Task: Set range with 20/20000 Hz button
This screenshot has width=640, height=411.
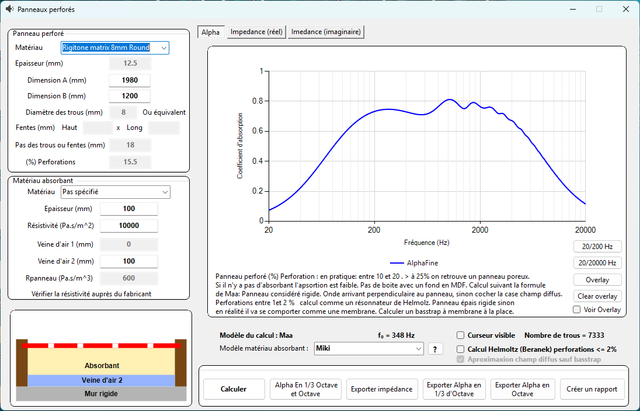Action: (597, 263)
